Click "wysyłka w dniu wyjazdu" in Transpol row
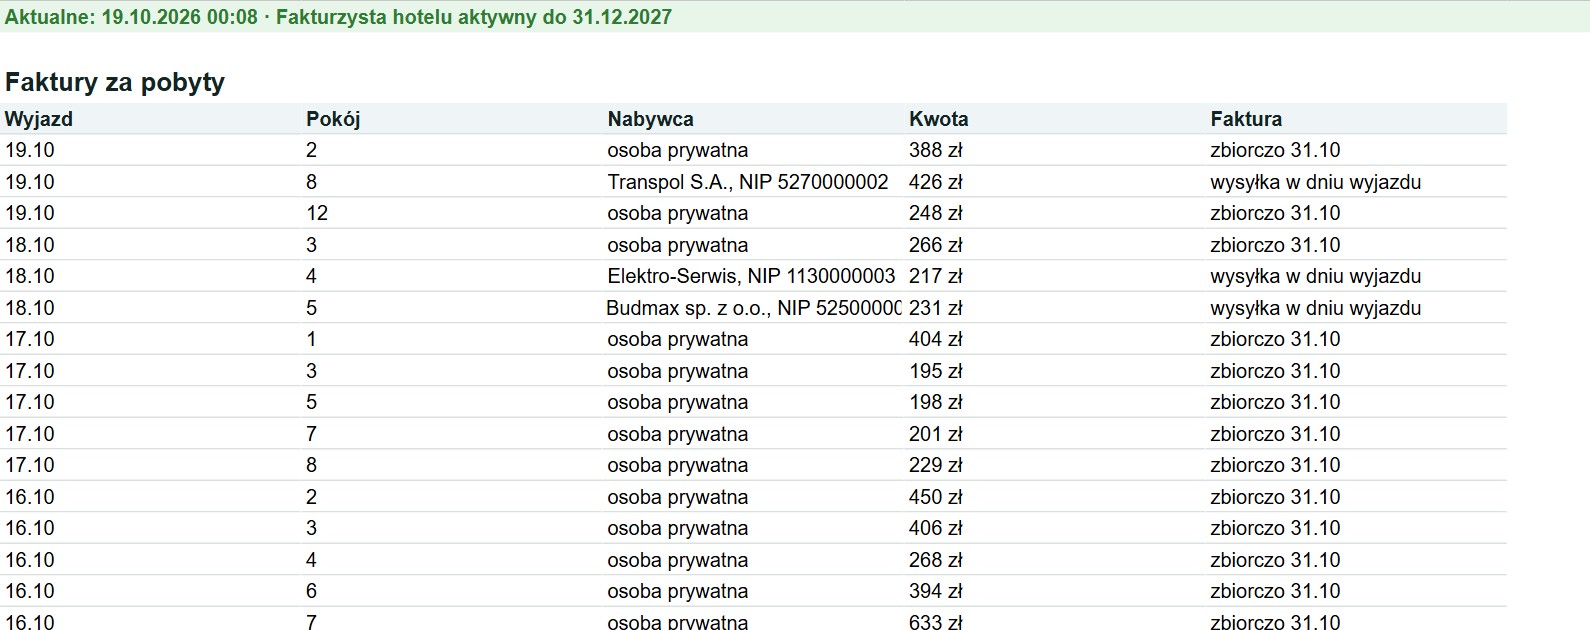Viewport: 1590px width, 630px height. coord(1316,182)
